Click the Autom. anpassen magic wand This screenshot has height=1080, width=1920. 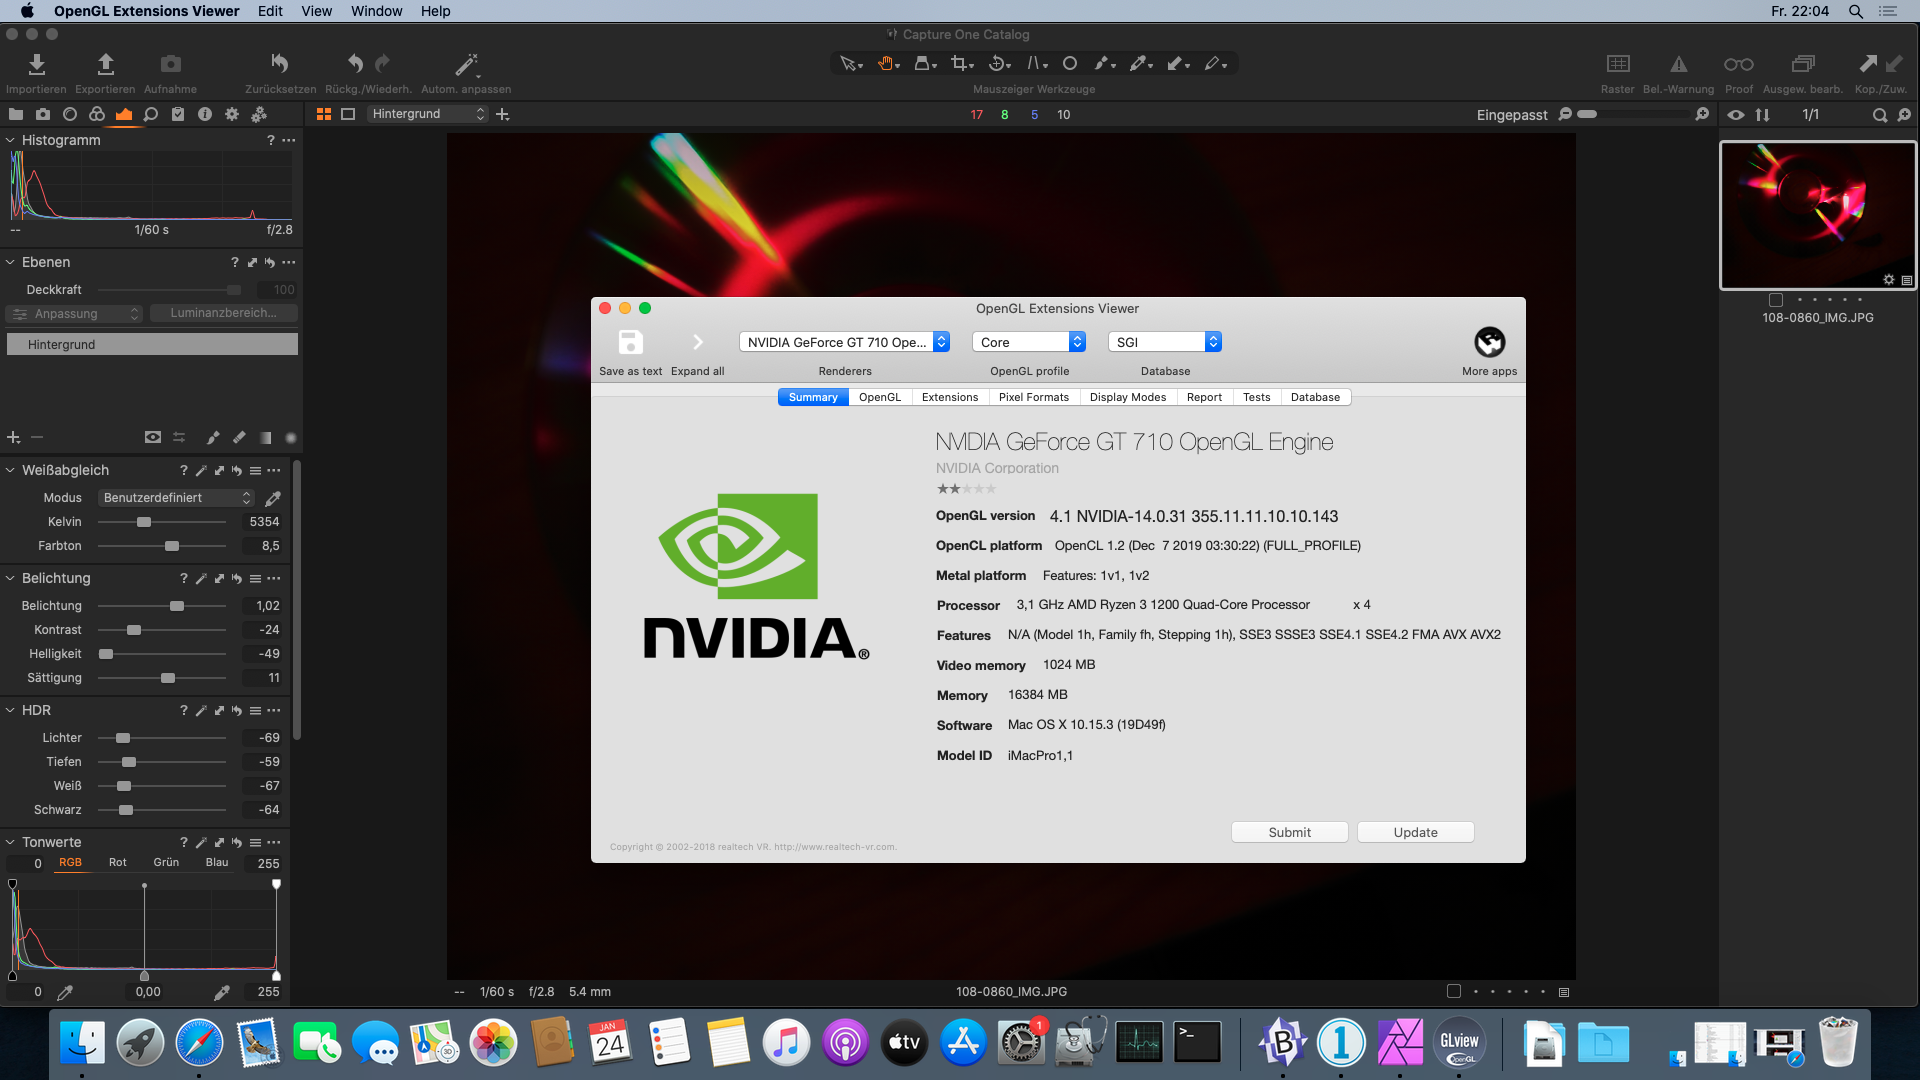point(466,65)
